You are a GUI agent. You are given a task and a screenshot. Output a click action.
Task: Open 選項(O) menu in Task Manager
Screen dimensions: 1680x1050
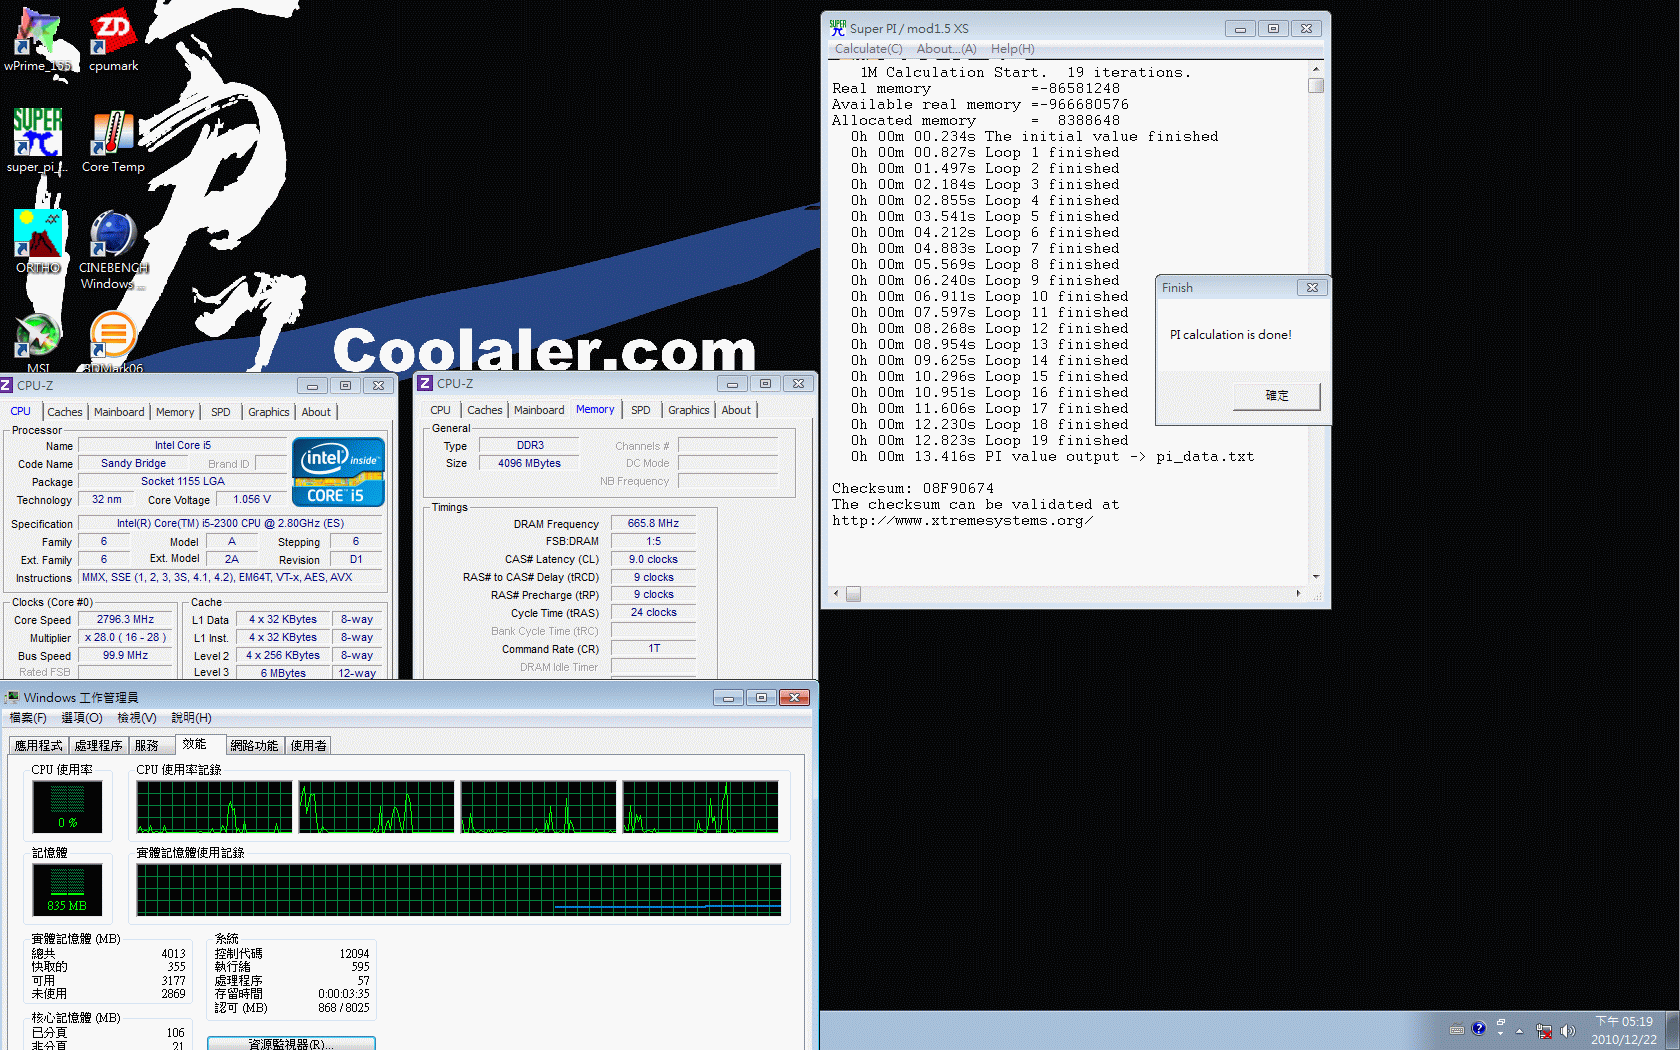click(82, 718)
